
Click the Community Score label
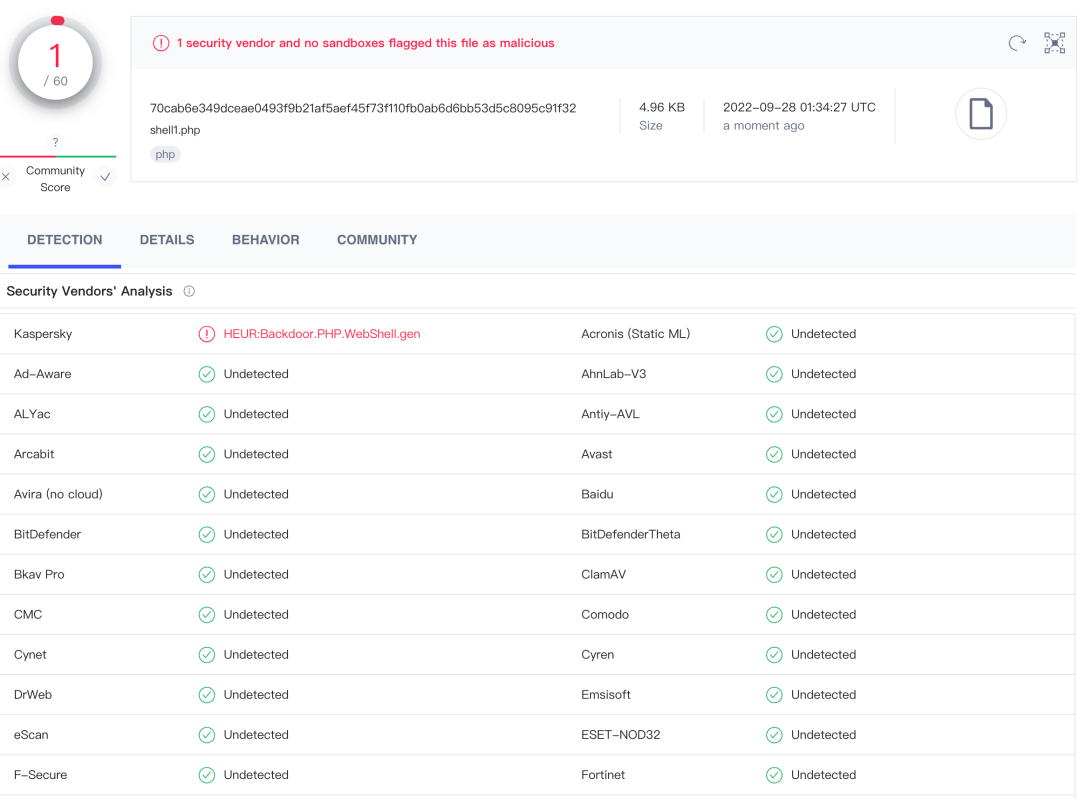[x=55, y=179]
